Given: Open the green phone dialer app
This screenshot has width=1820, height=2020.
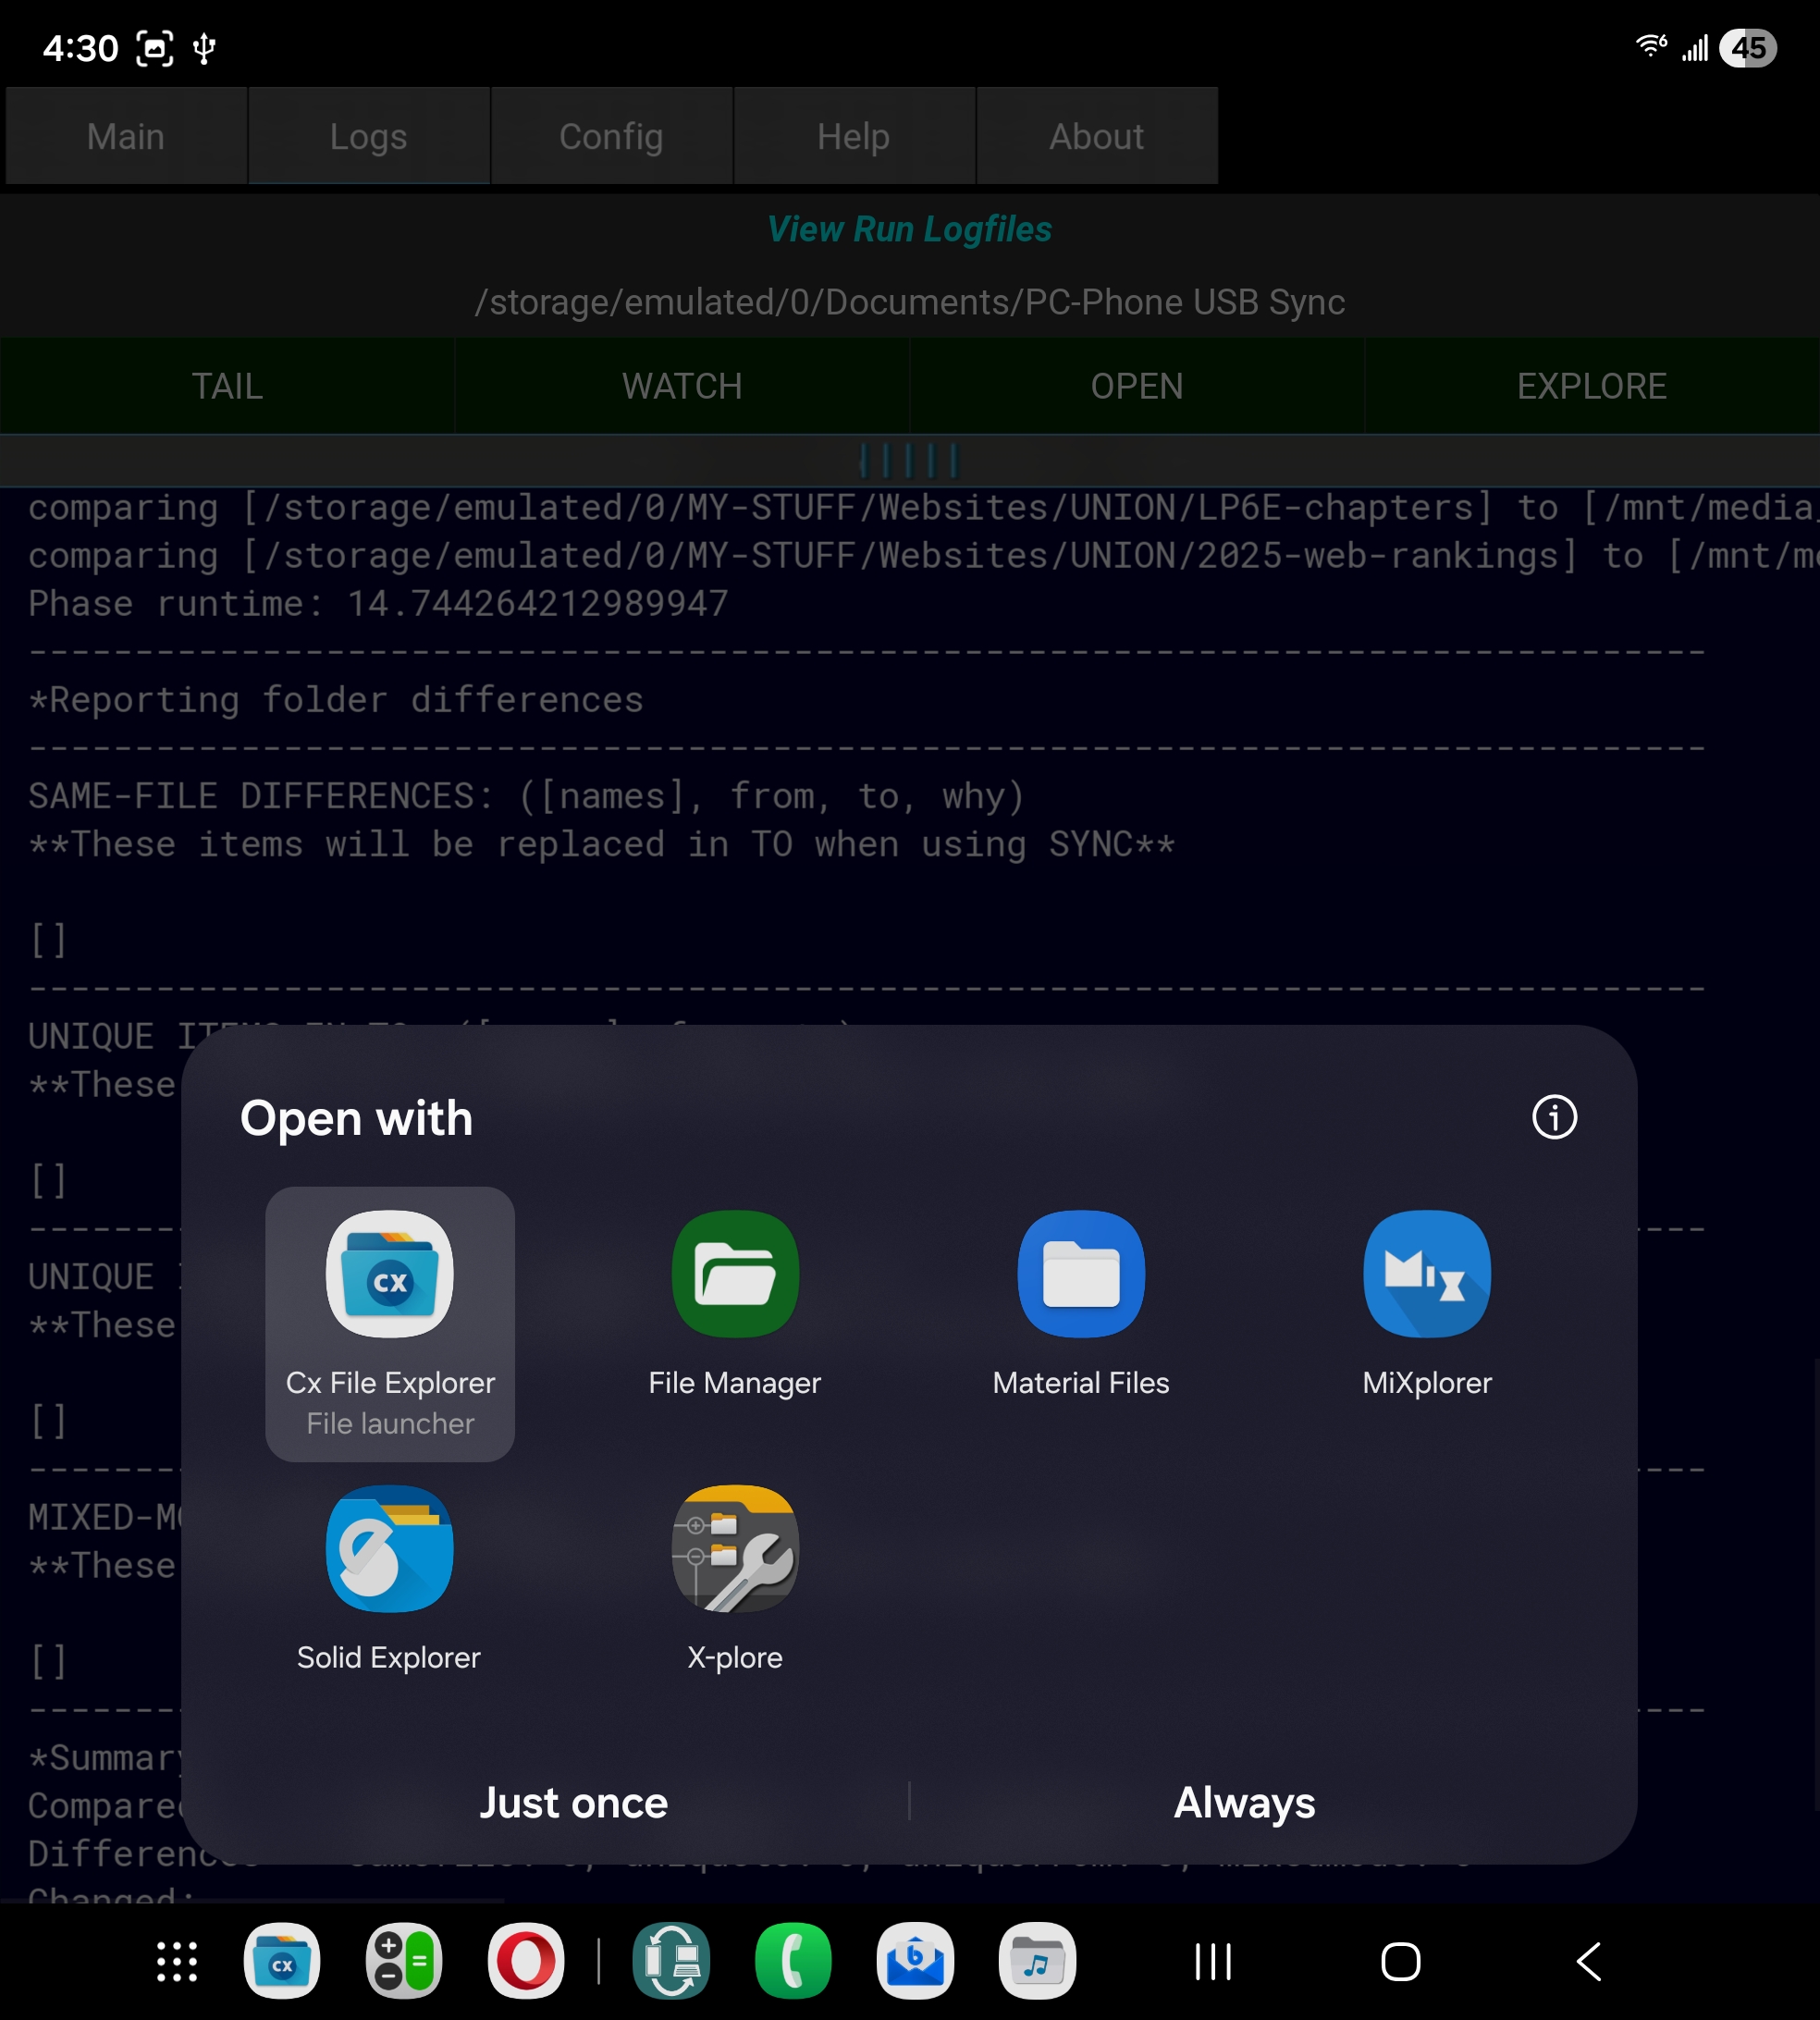Looking at the screenshot, I should [792, 1961].
